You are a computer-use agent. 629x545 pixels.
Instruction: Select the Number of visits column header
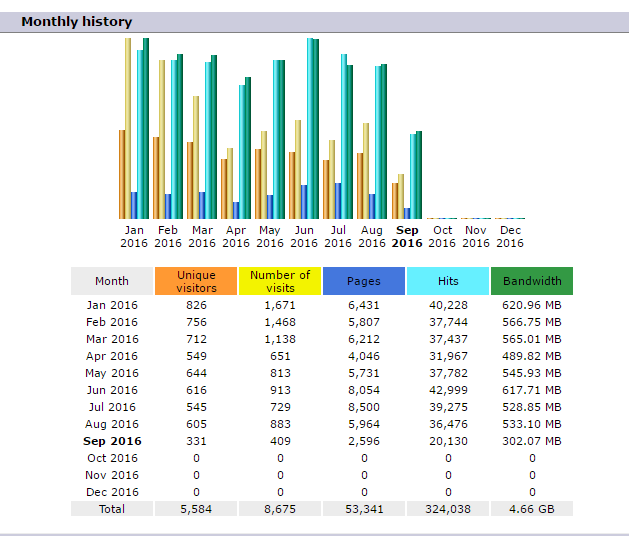coord(280,281)
